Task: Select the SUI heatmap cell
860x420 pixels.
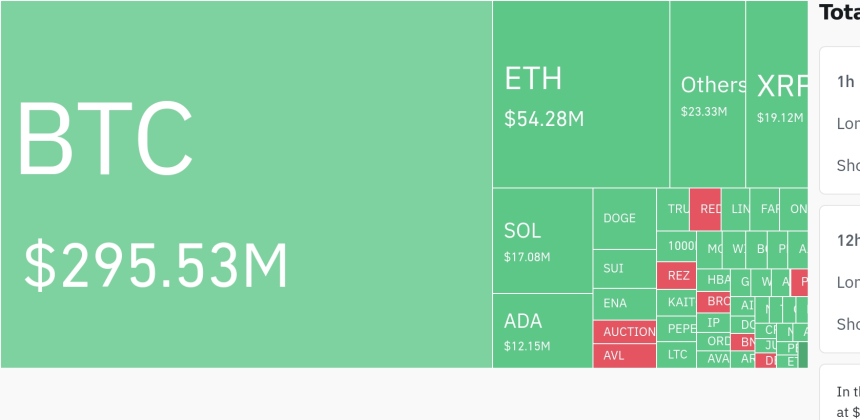Action: point(624,269)
